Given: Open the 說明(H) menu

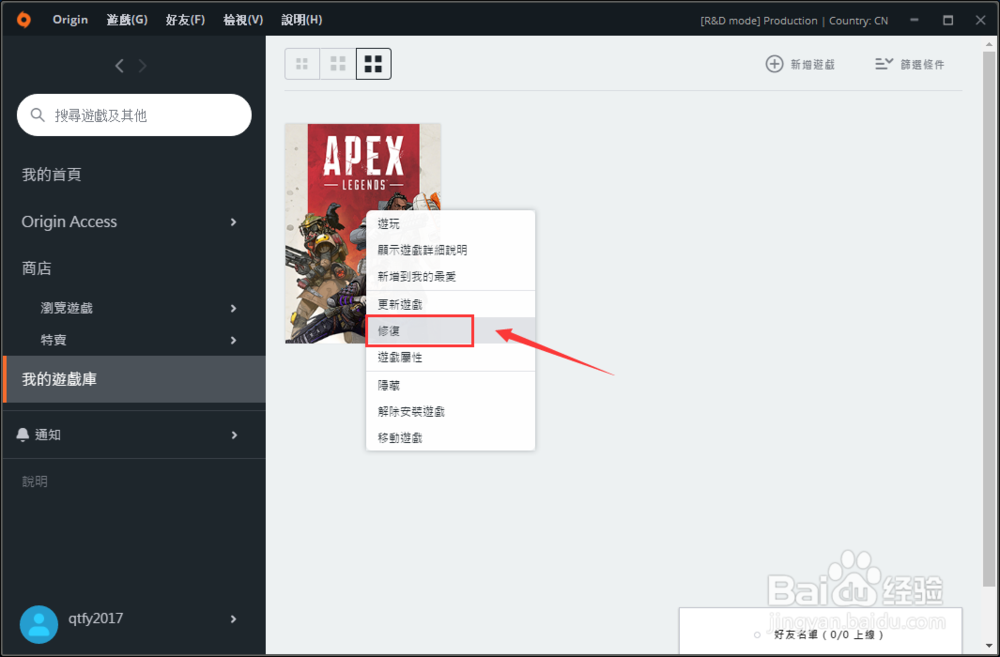Looking at the screenshot, I should click(302, 20).
